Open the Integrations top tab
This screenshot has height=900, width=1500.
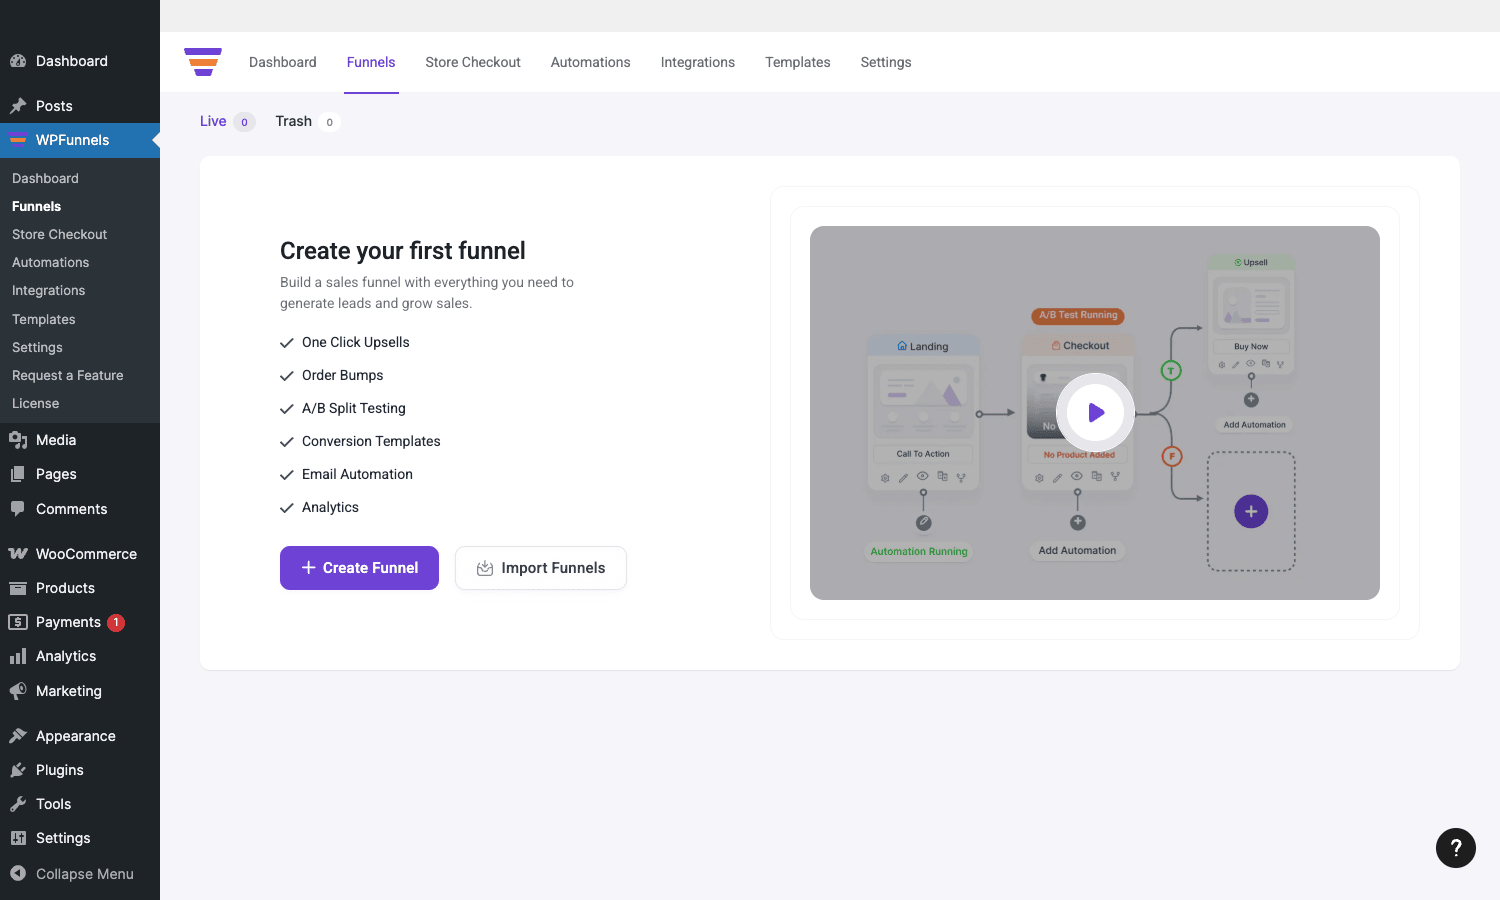(x=698, y=62)
